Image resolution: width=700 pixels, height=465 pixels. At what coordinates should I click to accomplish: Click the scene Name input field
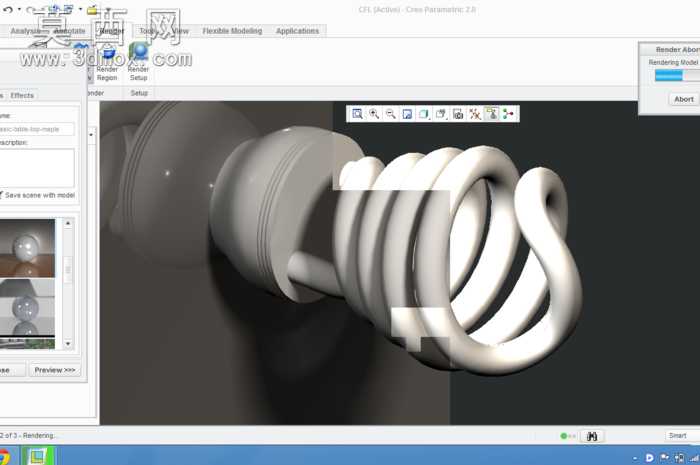[37, 129]
